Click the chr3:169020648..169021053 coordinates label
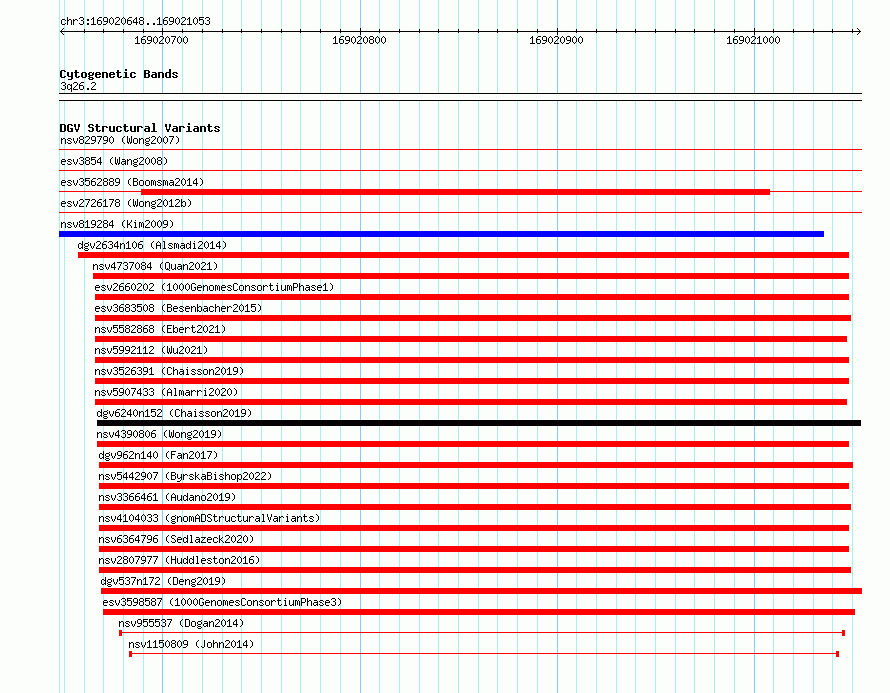The width and height of the screenshot is (890, 693). (135, 21)
